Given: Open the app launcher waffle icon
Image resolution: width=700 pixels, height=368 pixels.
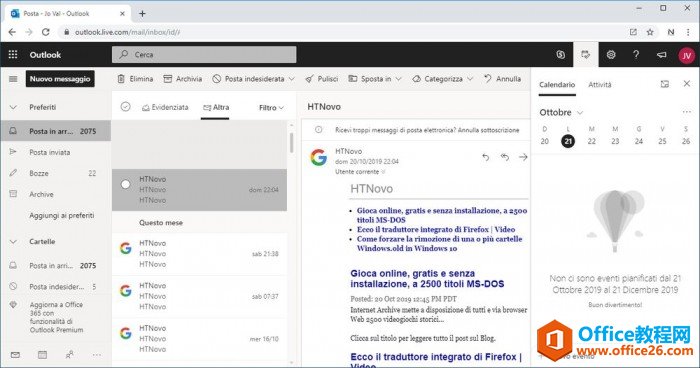Looking at the screenshot, I should coord(13,54).
